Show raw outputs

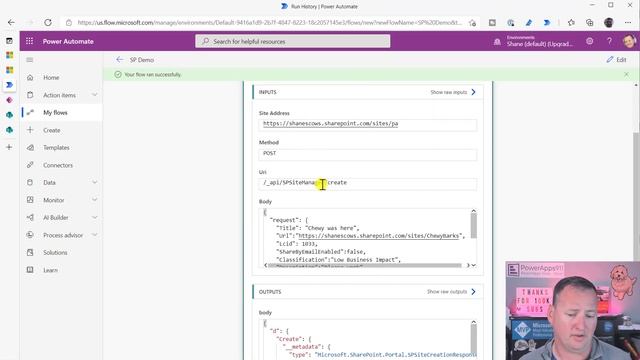point(451,291)
